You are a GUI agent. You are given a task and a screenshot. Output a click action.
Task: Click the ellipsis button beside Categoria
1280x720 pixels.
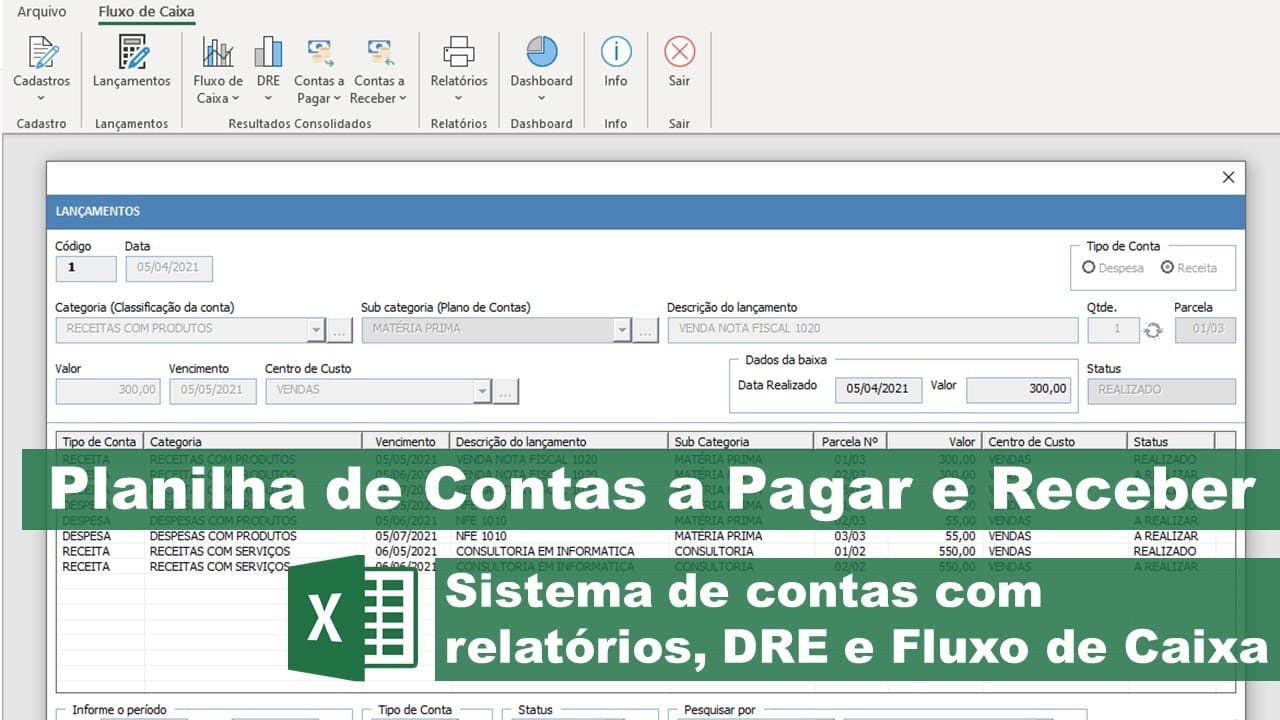[x=340, y=329]
